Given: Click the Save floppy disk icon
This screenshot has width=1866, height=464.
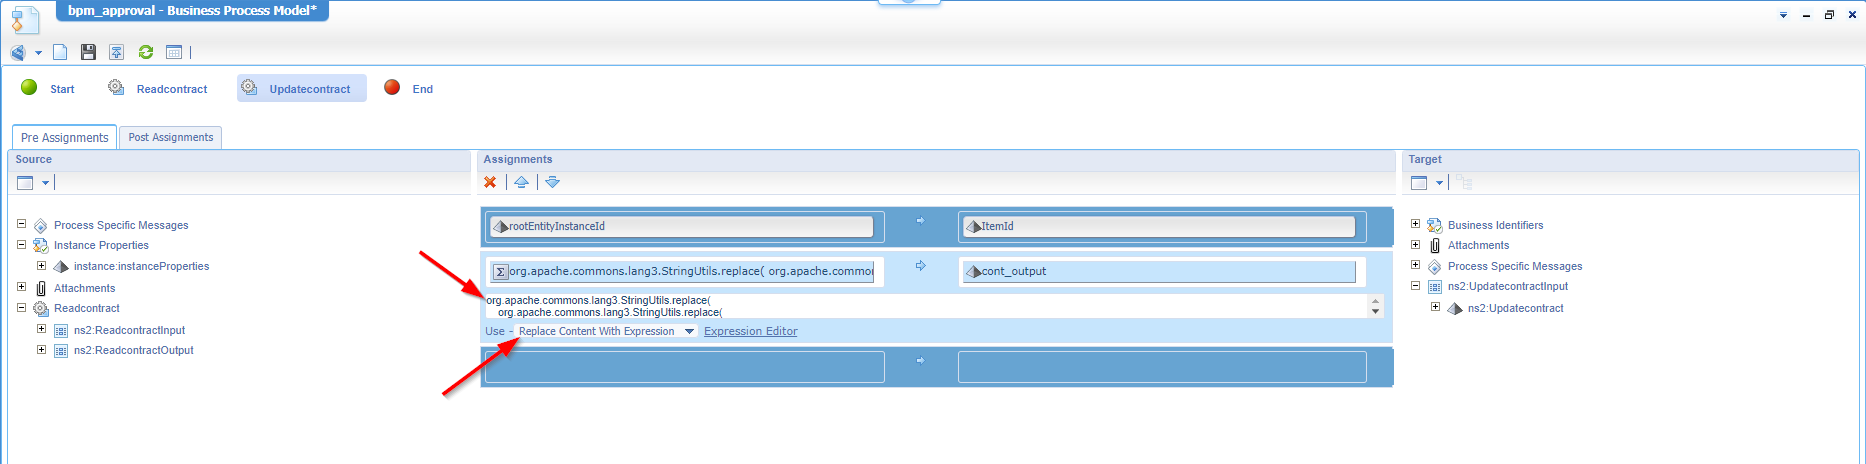Looking at the screenshot, I should 89,52.
